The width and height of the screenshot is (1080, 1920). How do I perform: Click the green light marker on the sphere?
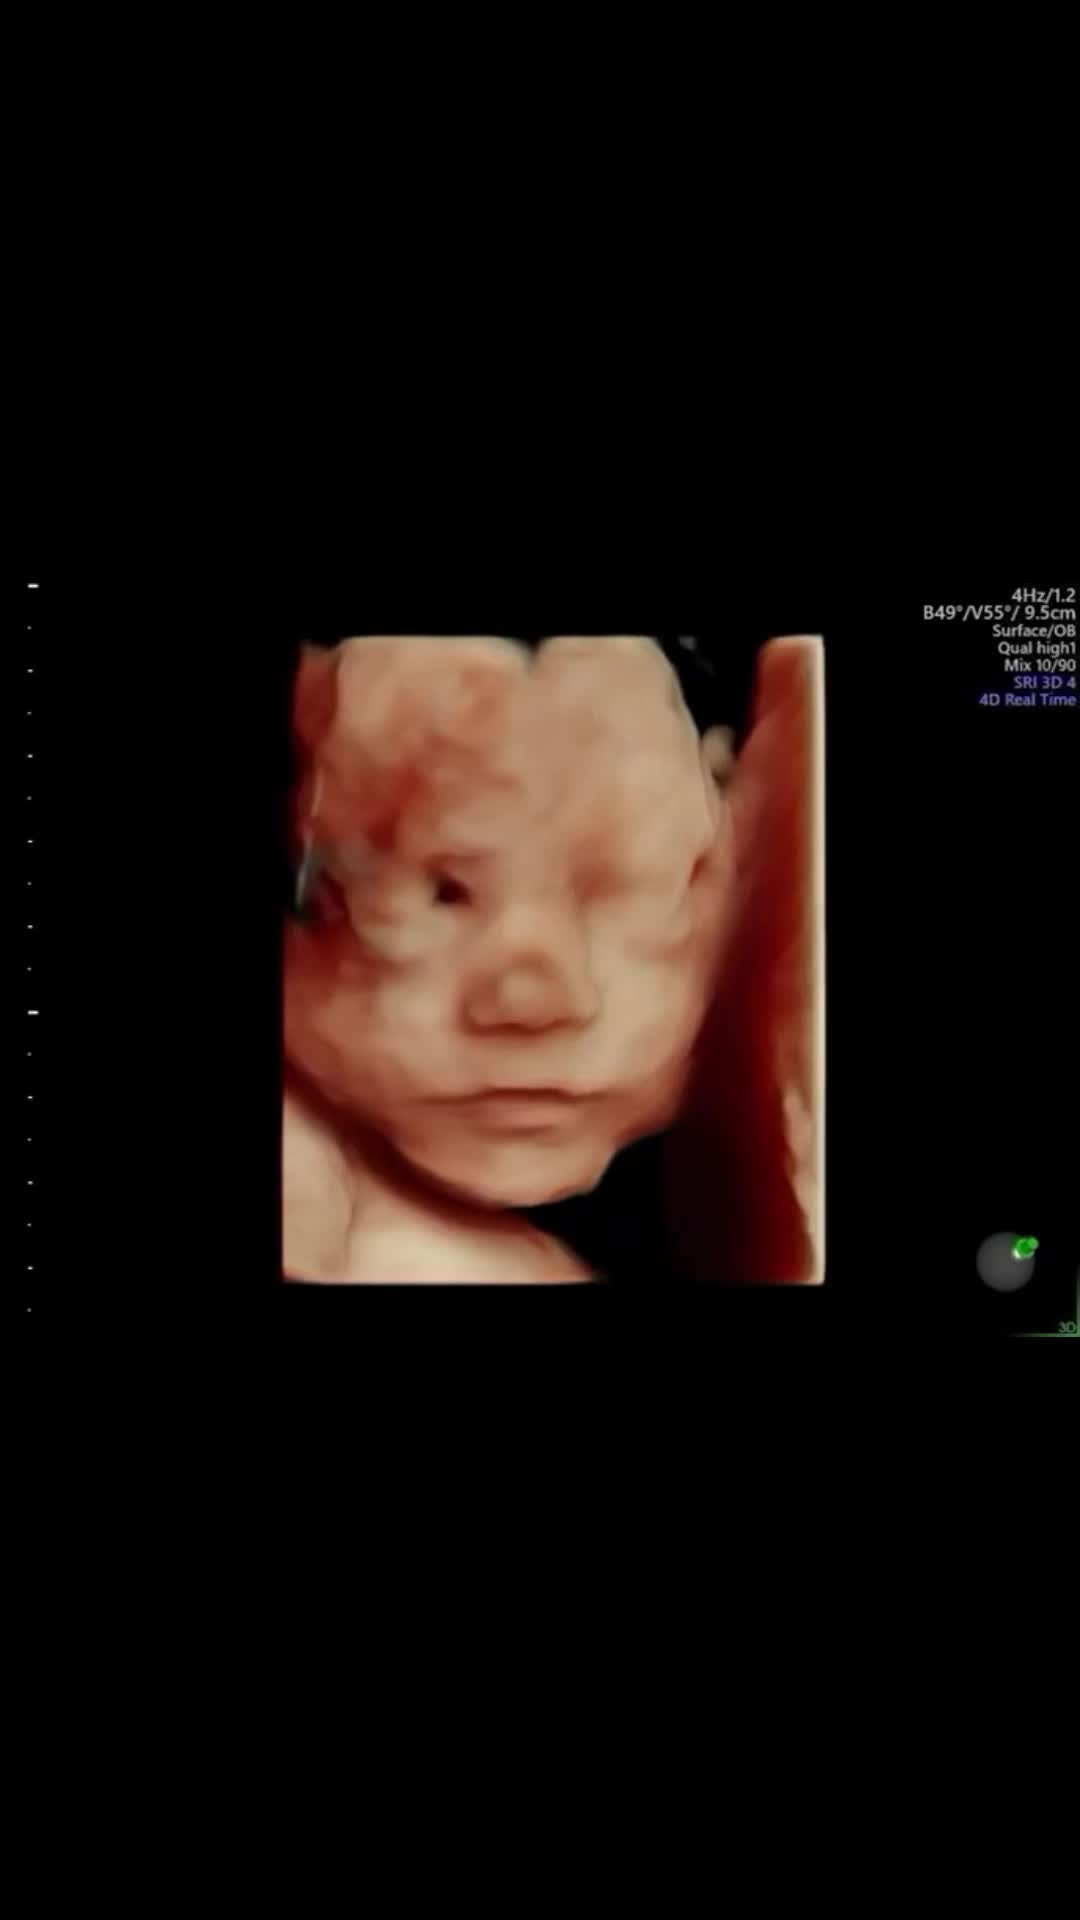pyautogui.click(x=1025, y=1247)
